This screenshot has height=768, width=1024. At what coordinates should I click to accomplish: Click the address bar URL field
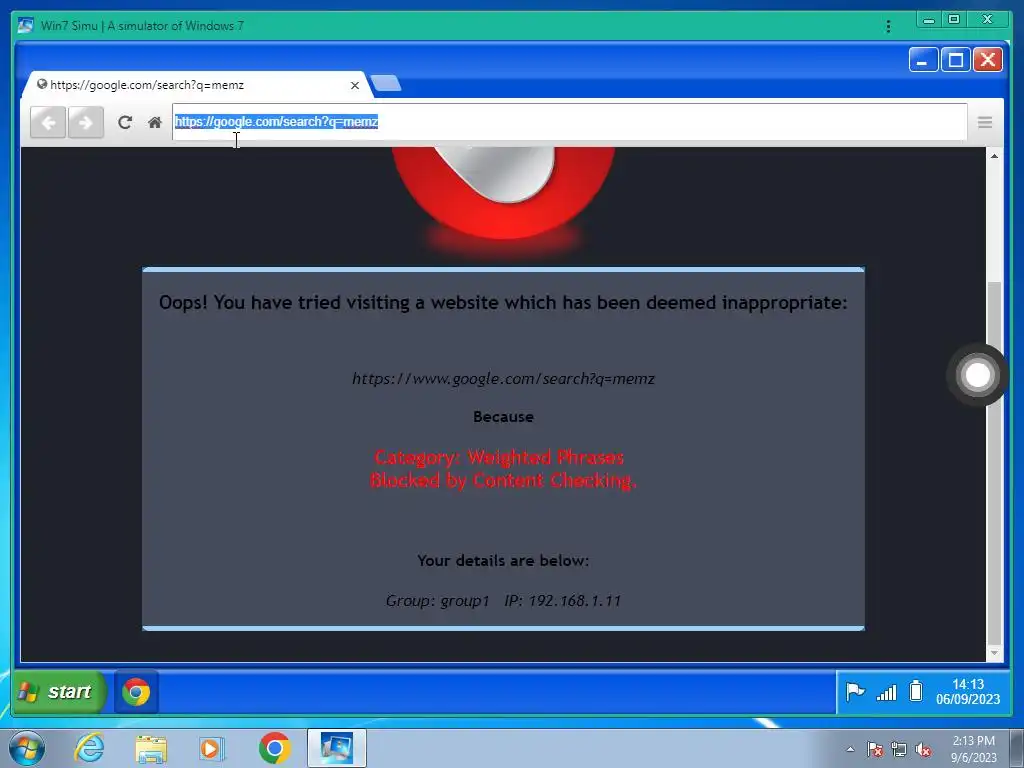click(569, 121)
